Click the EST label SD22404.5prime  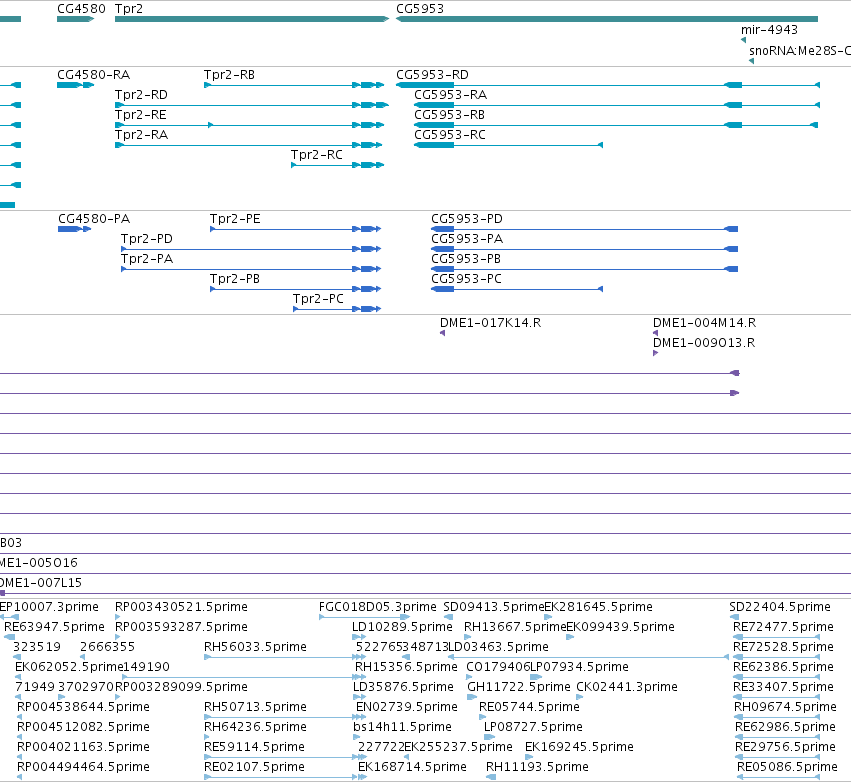779,607
